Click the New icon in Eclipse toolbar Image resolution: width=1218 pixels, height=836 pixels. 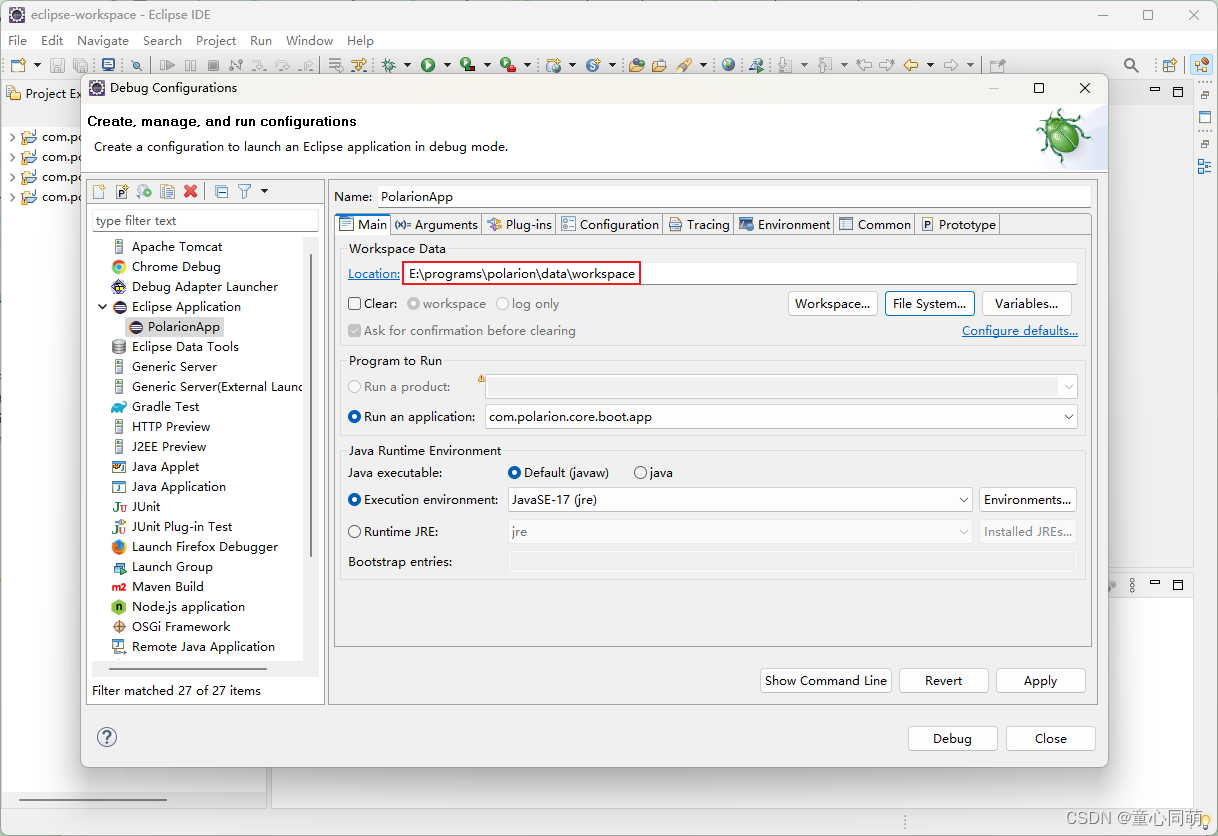(x=18, y=65)
